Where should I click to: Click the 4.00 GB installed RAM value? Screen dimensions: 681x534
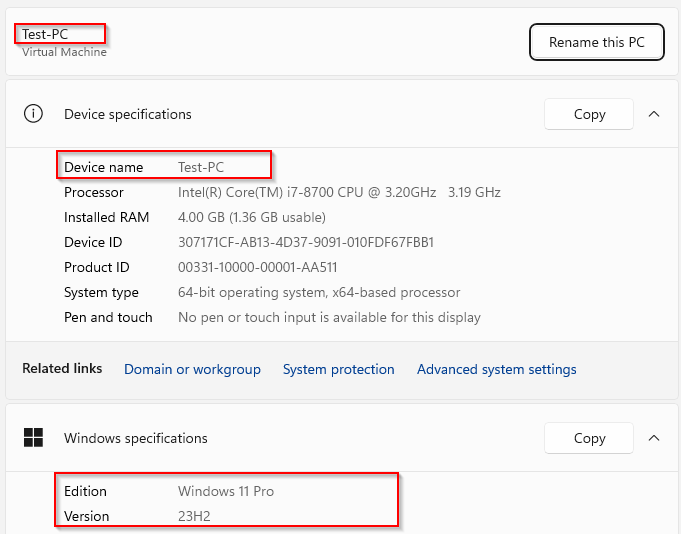[x=252, y=217]
